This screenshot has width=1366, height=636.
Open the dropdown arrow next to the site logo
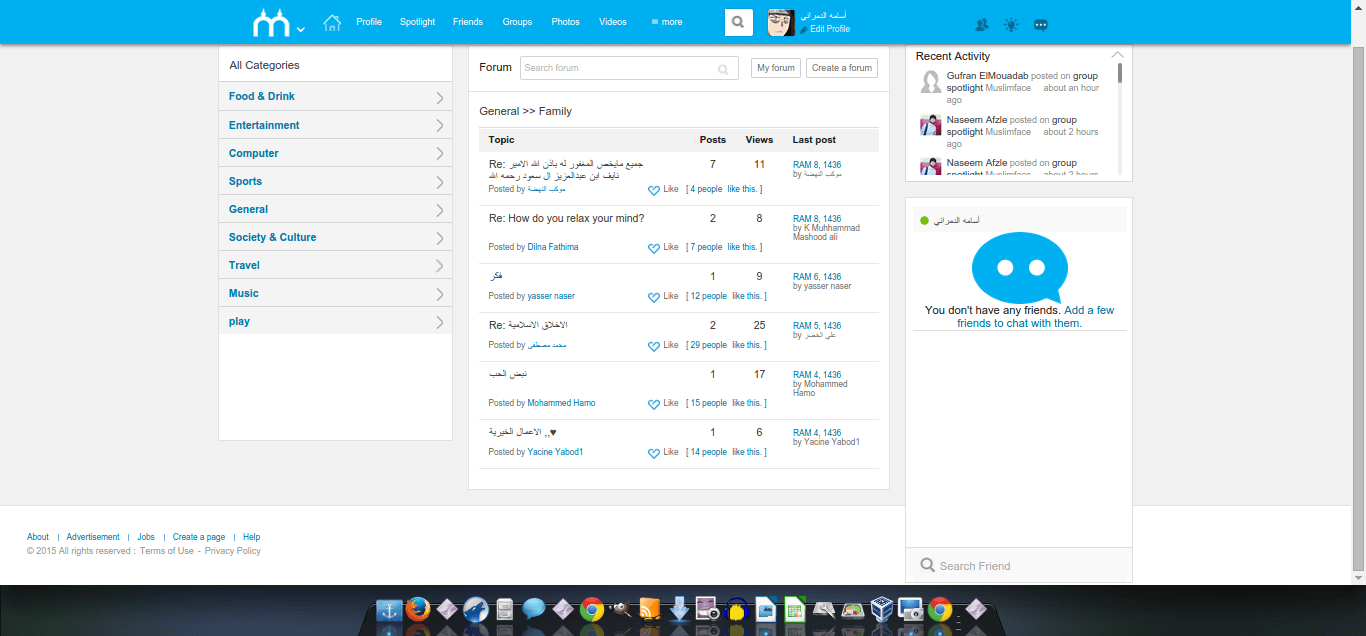click(301, 29)
